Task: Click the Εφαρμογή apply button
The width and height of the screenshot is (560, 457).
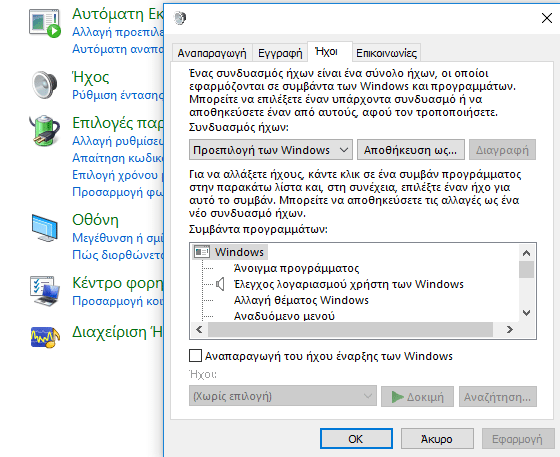Action: pyautogui.click(x=518, y=438)
